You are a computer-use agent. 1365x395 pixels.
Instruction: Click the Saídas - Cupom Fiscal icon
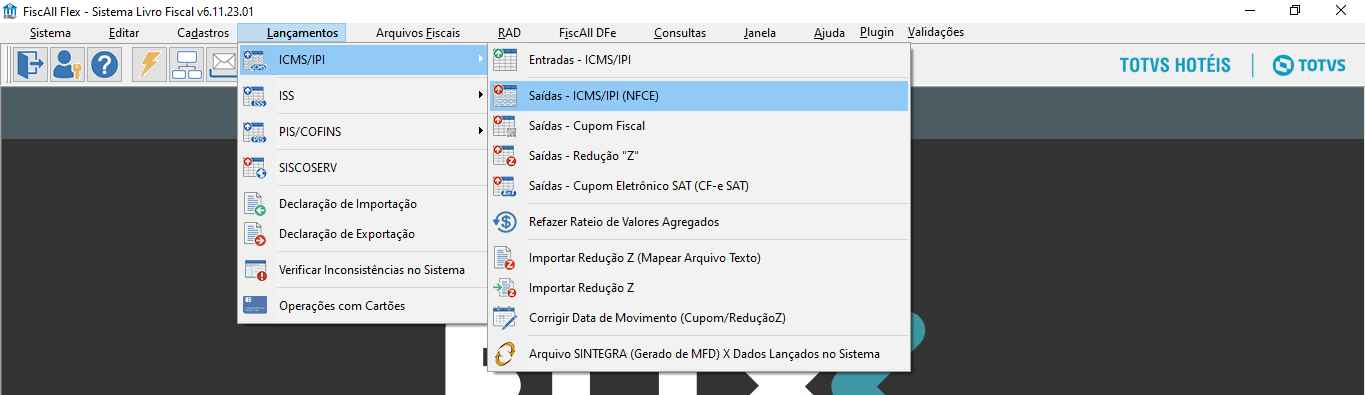[x=505, y=126]
